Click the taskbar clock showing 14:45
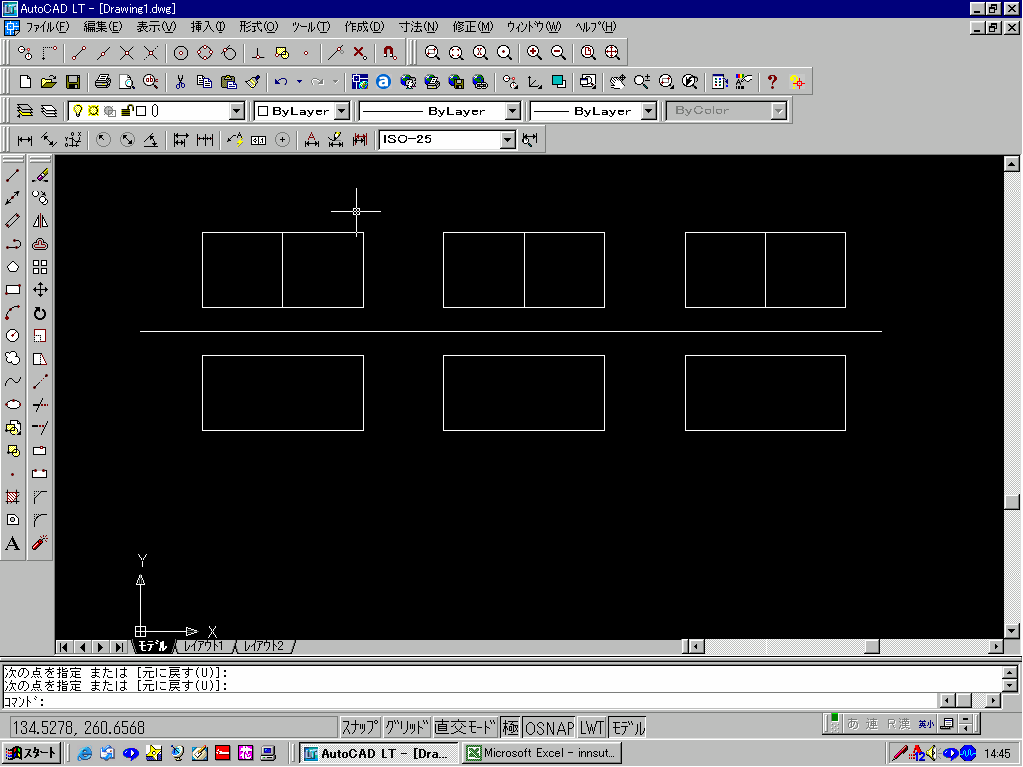 tap(997, 753)
